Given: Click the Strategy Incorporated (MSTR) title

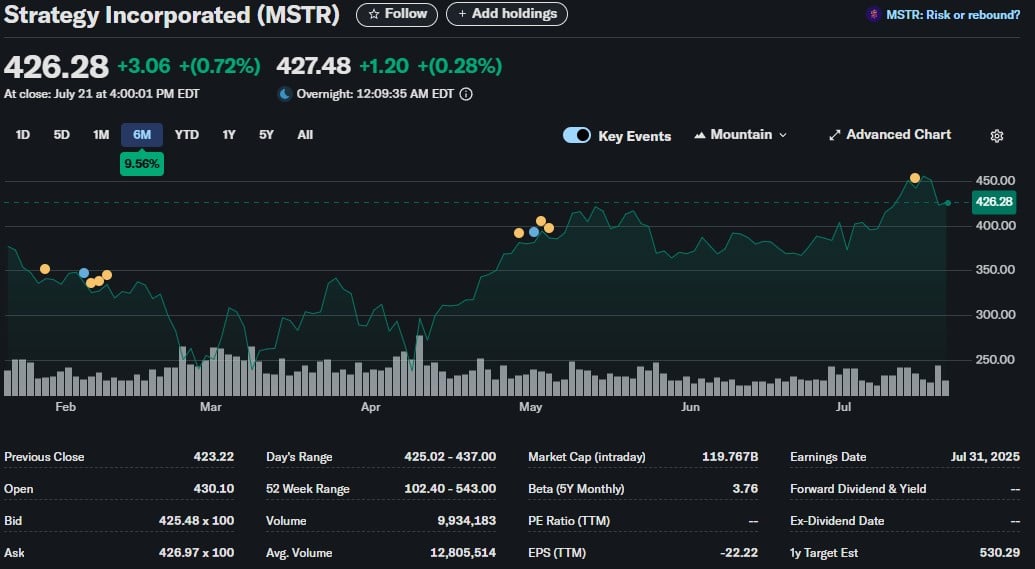Looking at the screenshot, I should click(172, 15).
